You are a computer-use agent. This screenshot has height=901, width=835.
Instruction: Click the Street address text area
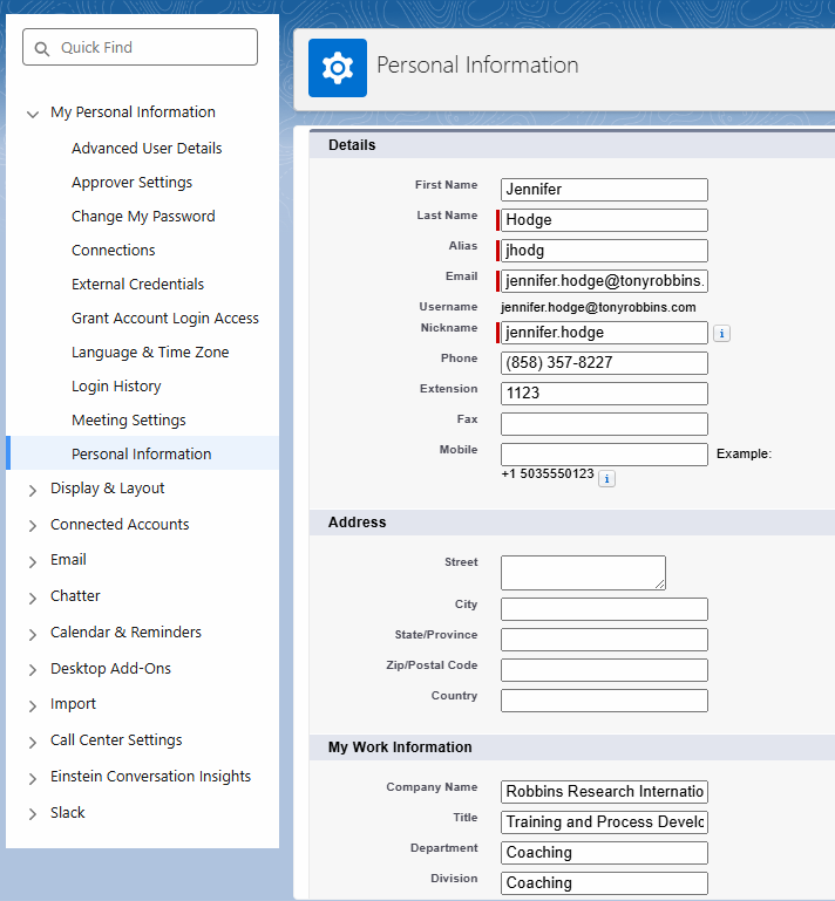[x=583, y=572]
